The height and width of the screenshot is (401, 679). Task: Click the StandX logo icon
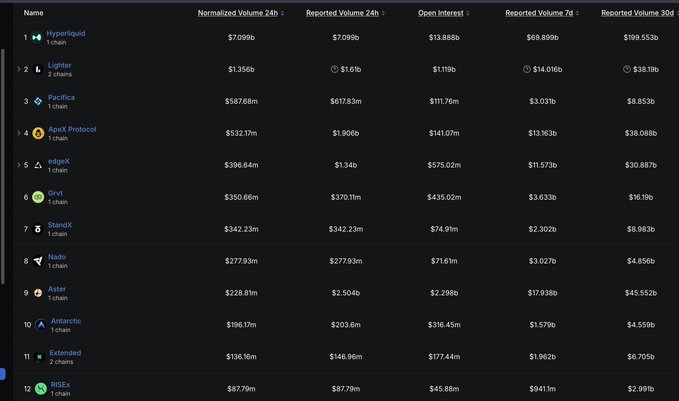38,229
